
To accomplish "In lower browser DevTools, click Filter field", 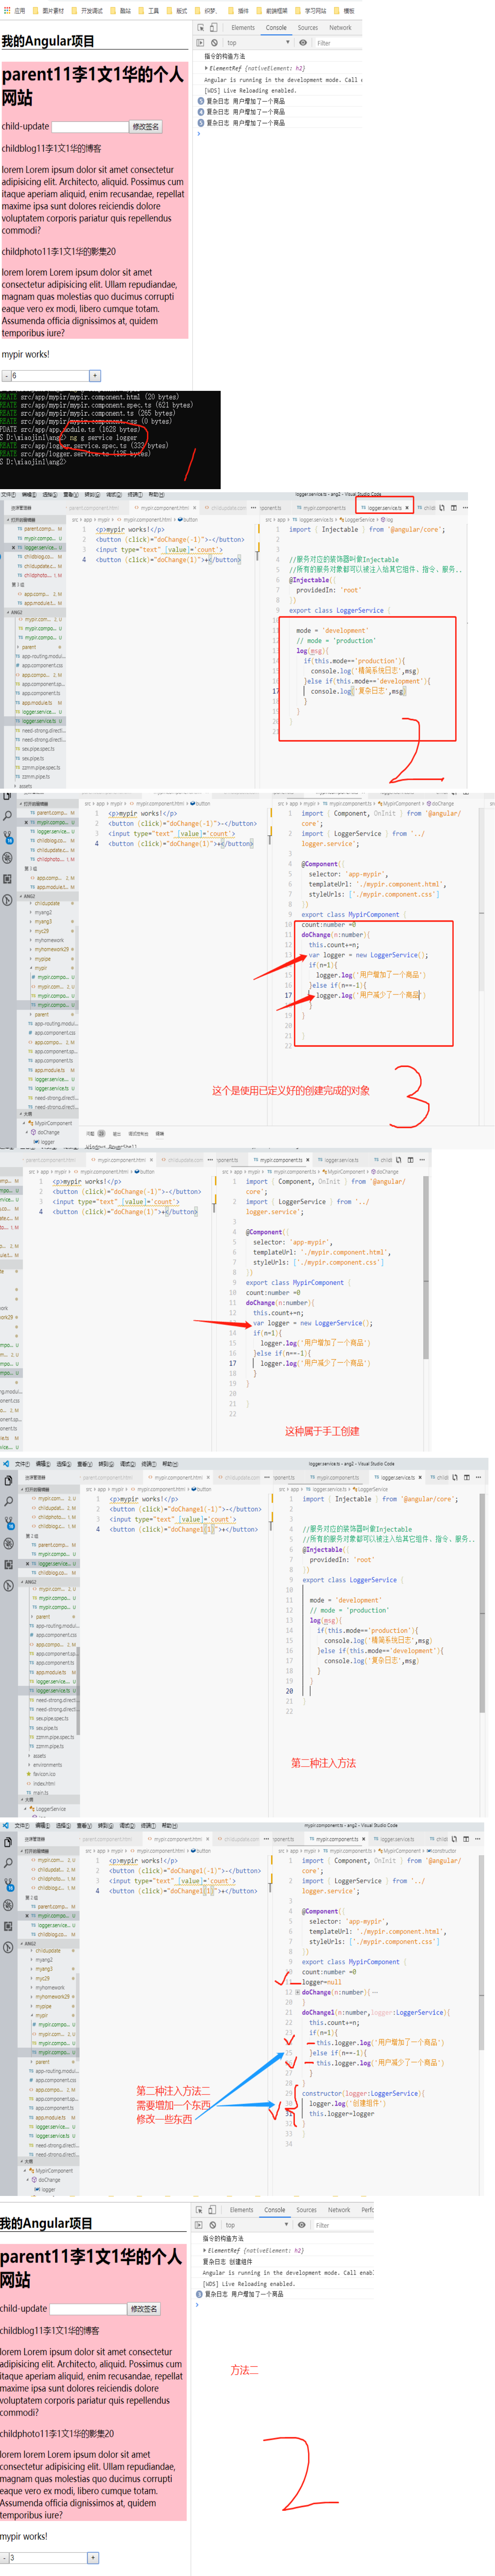I will pos(345,2225).
